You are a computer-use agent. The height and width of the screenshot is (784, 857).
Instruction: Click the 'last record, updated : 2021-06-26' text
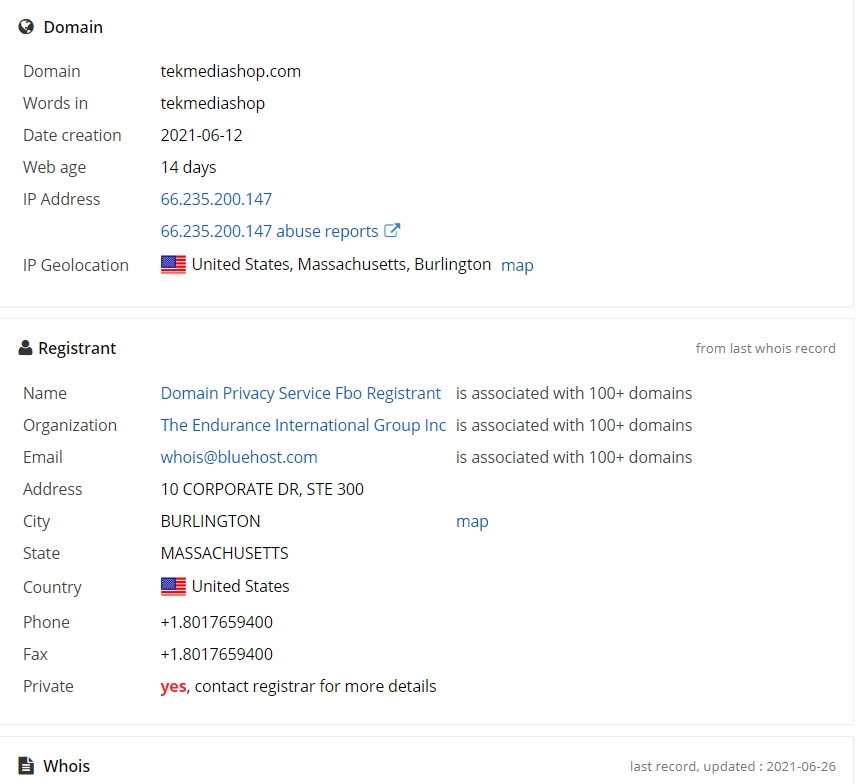(732, 767)
